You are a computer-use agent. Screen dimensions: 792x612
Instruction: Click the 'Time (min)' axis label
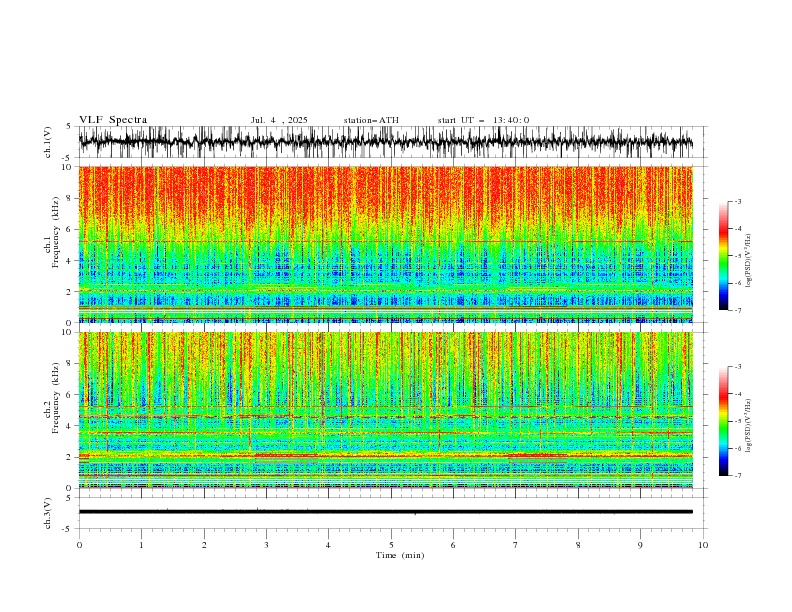pyautogui.click(x=400, y=555)
